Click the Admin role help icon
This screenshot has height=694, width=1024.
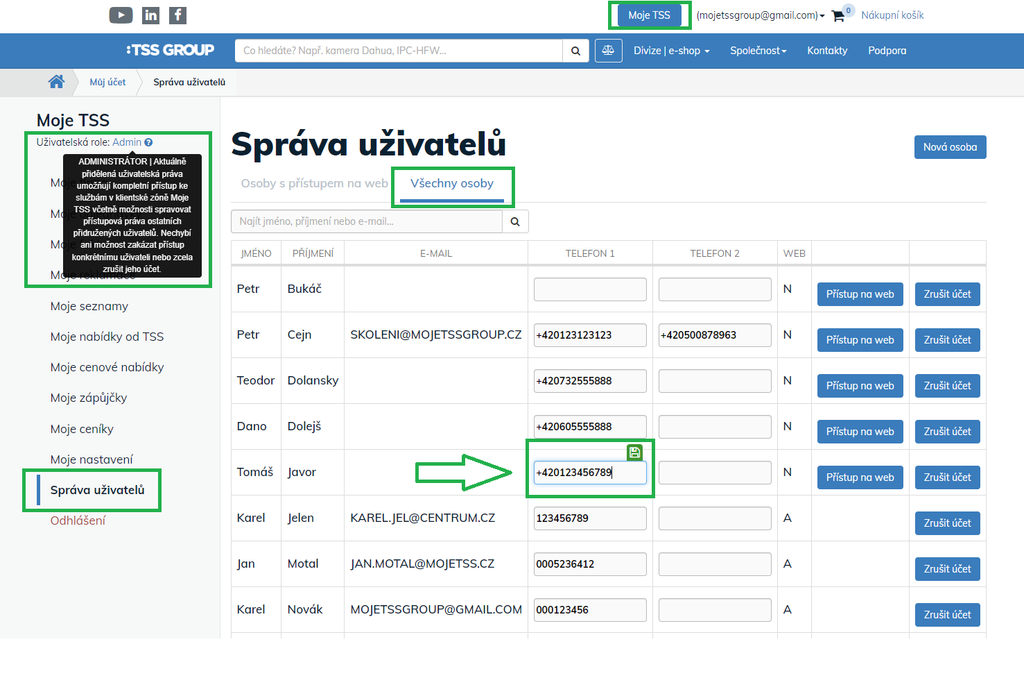[x=149, y=143]
